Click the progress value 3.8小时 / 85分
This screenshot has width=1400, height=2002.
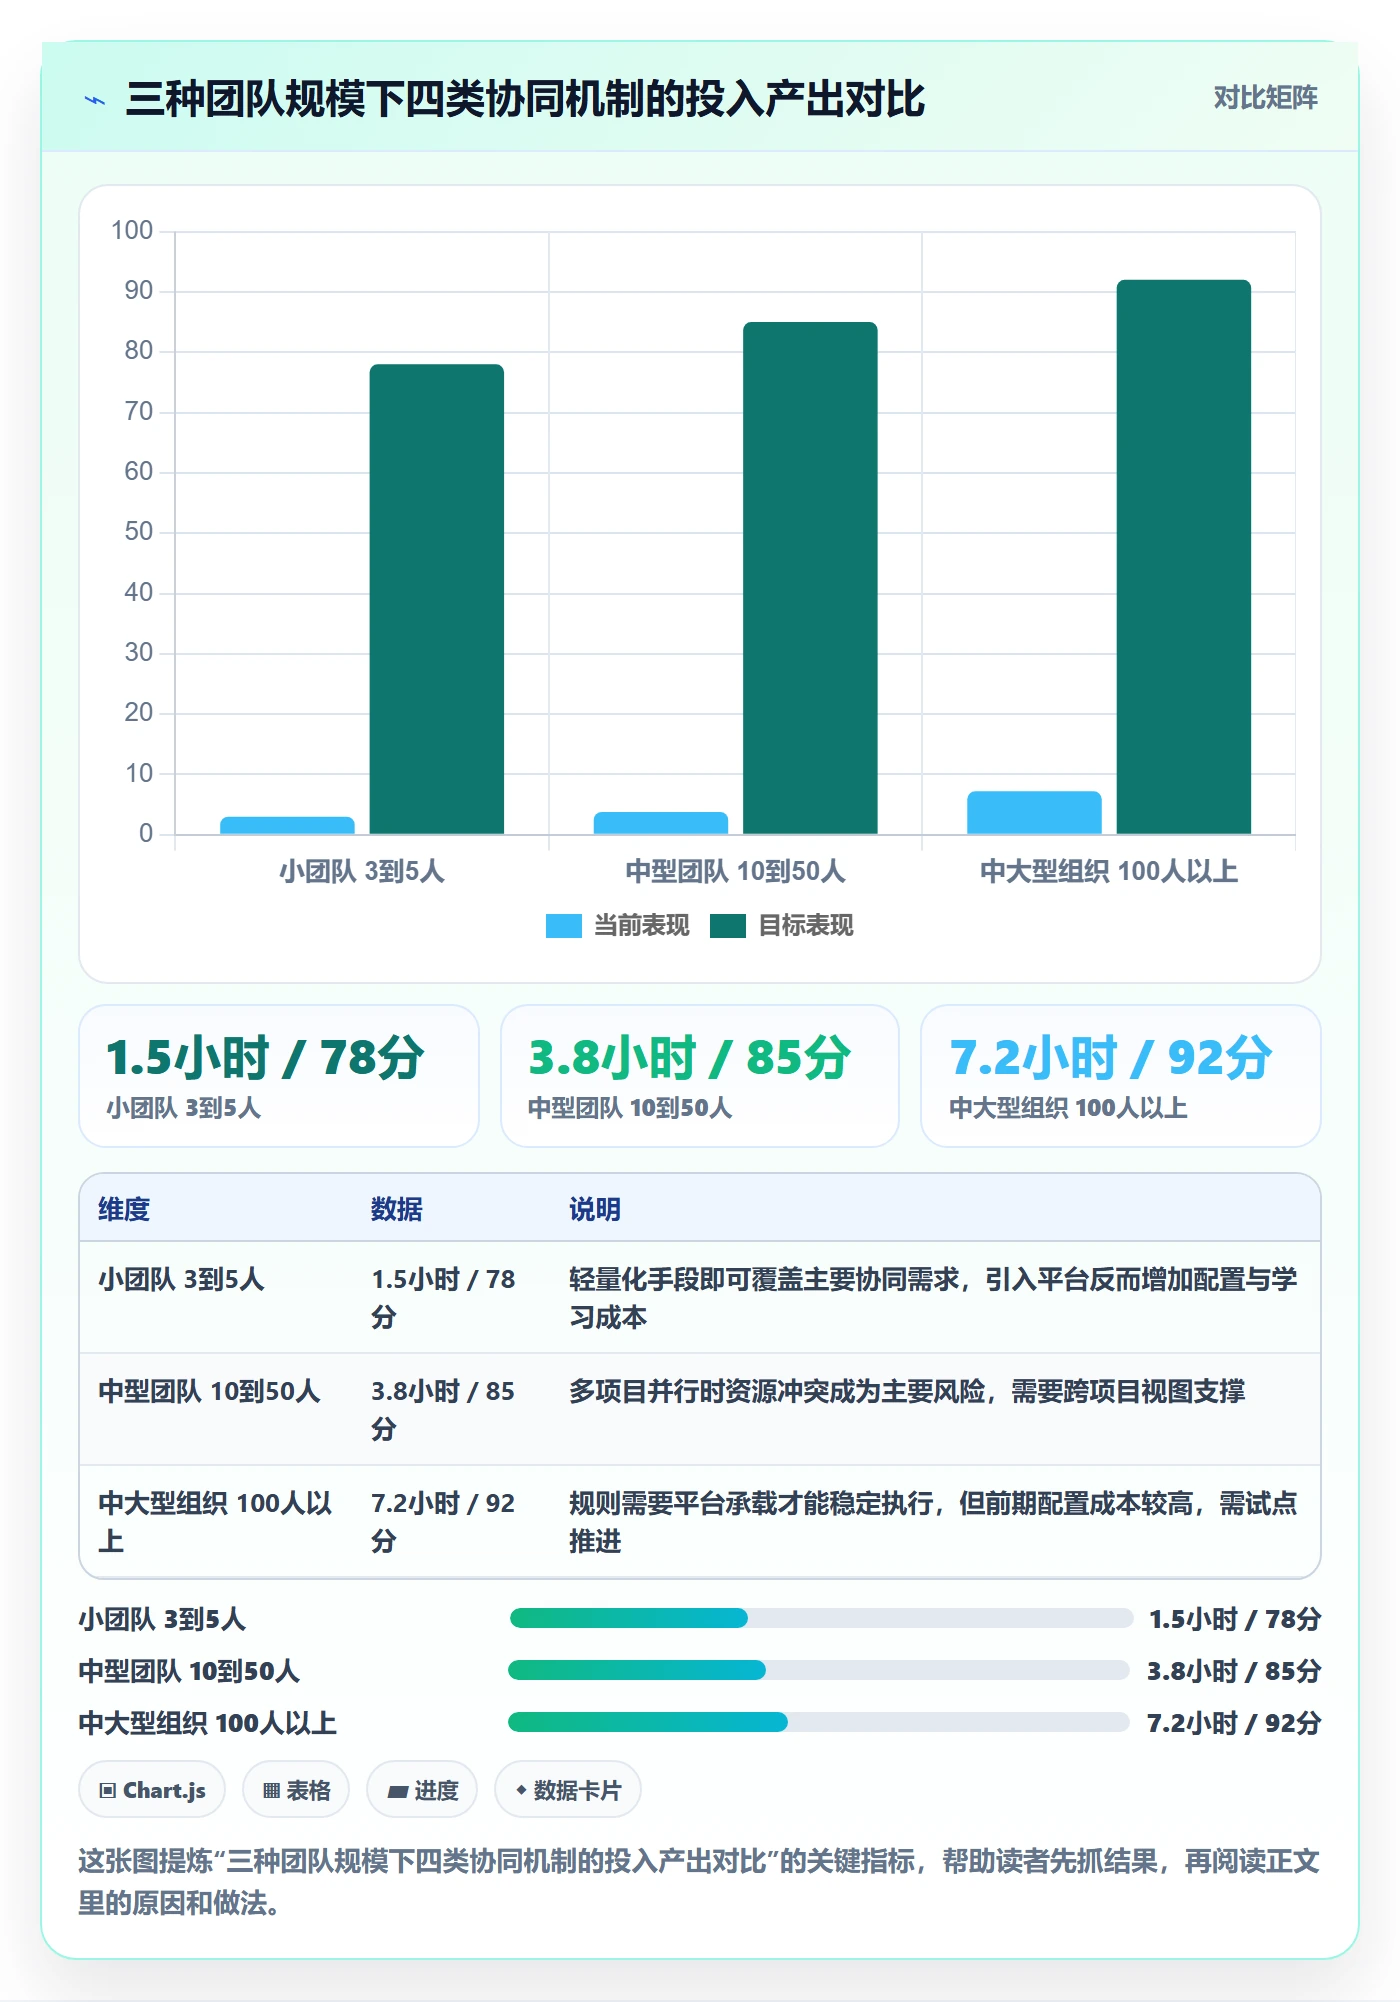click(1234, 1671)
